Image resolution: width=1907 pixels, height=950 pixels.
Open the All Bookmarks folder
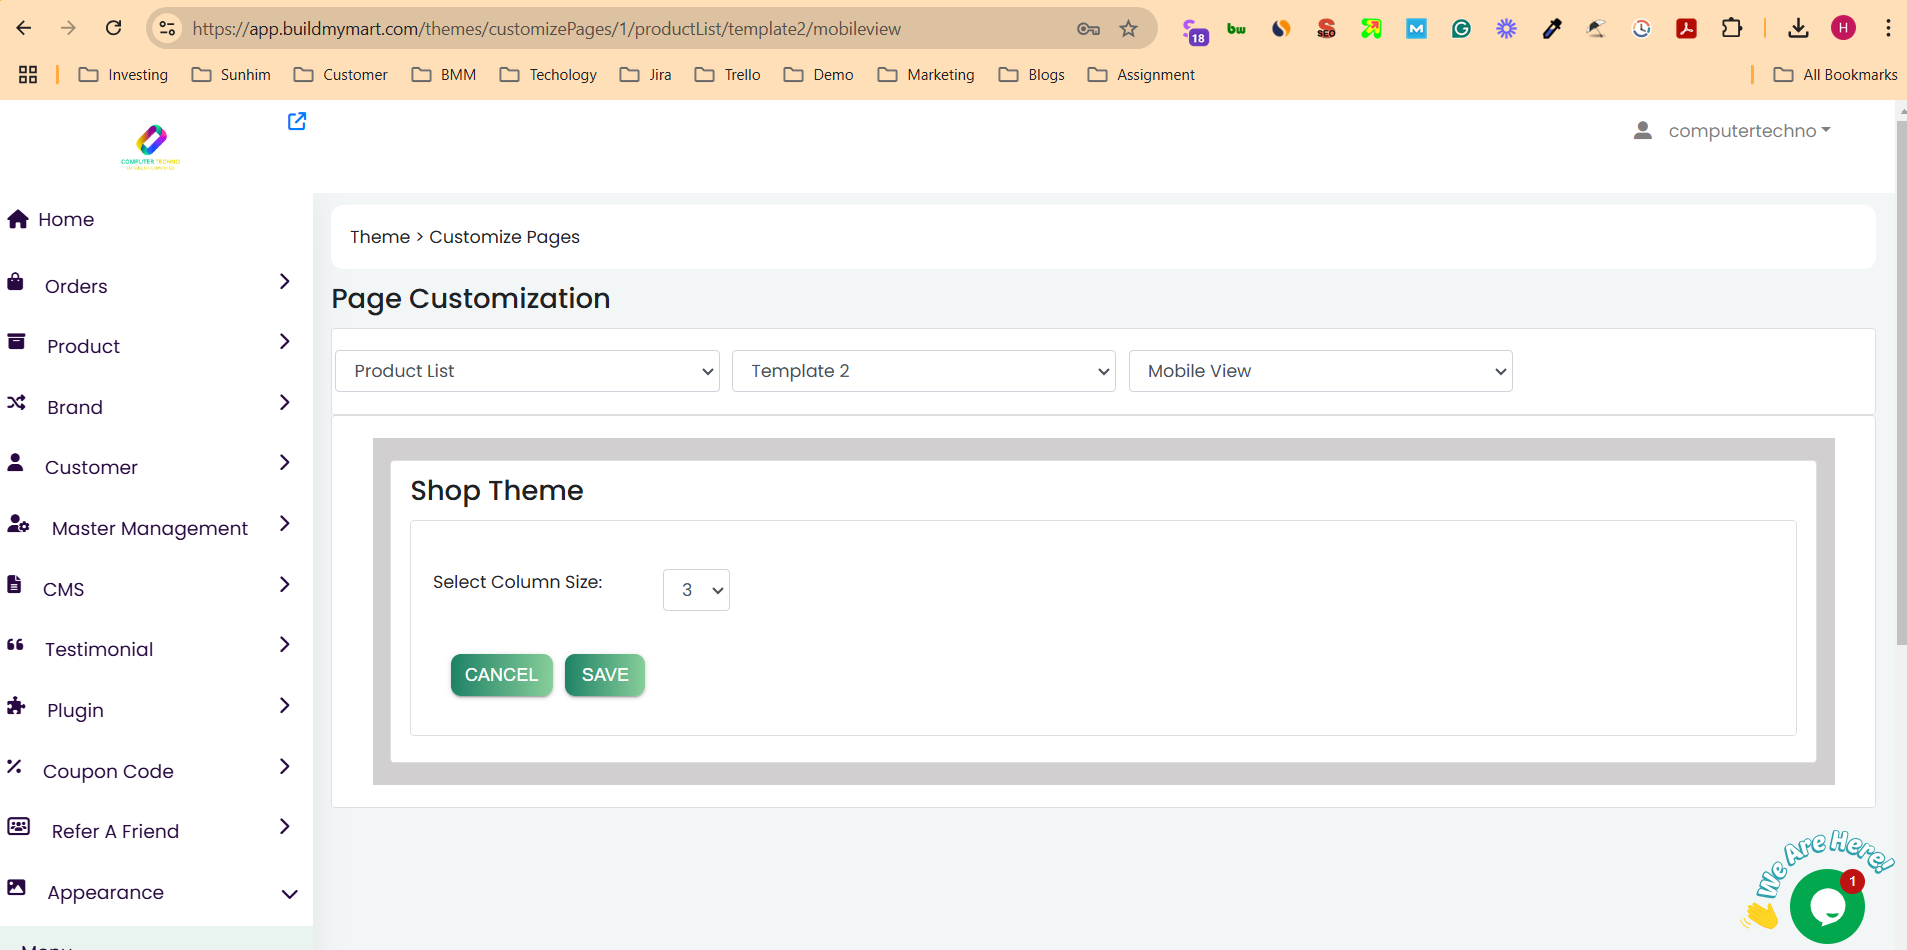point(1835,75)
